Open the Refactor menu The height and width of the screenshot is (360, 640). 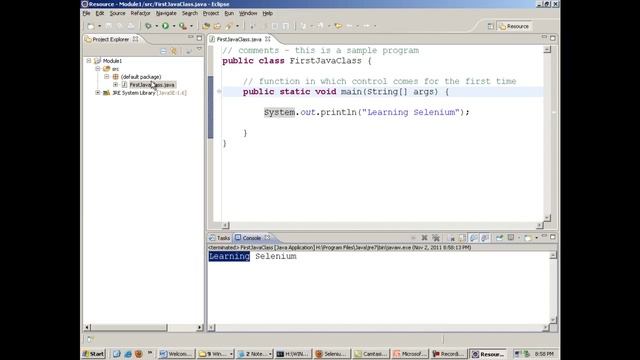pos(140,13)
